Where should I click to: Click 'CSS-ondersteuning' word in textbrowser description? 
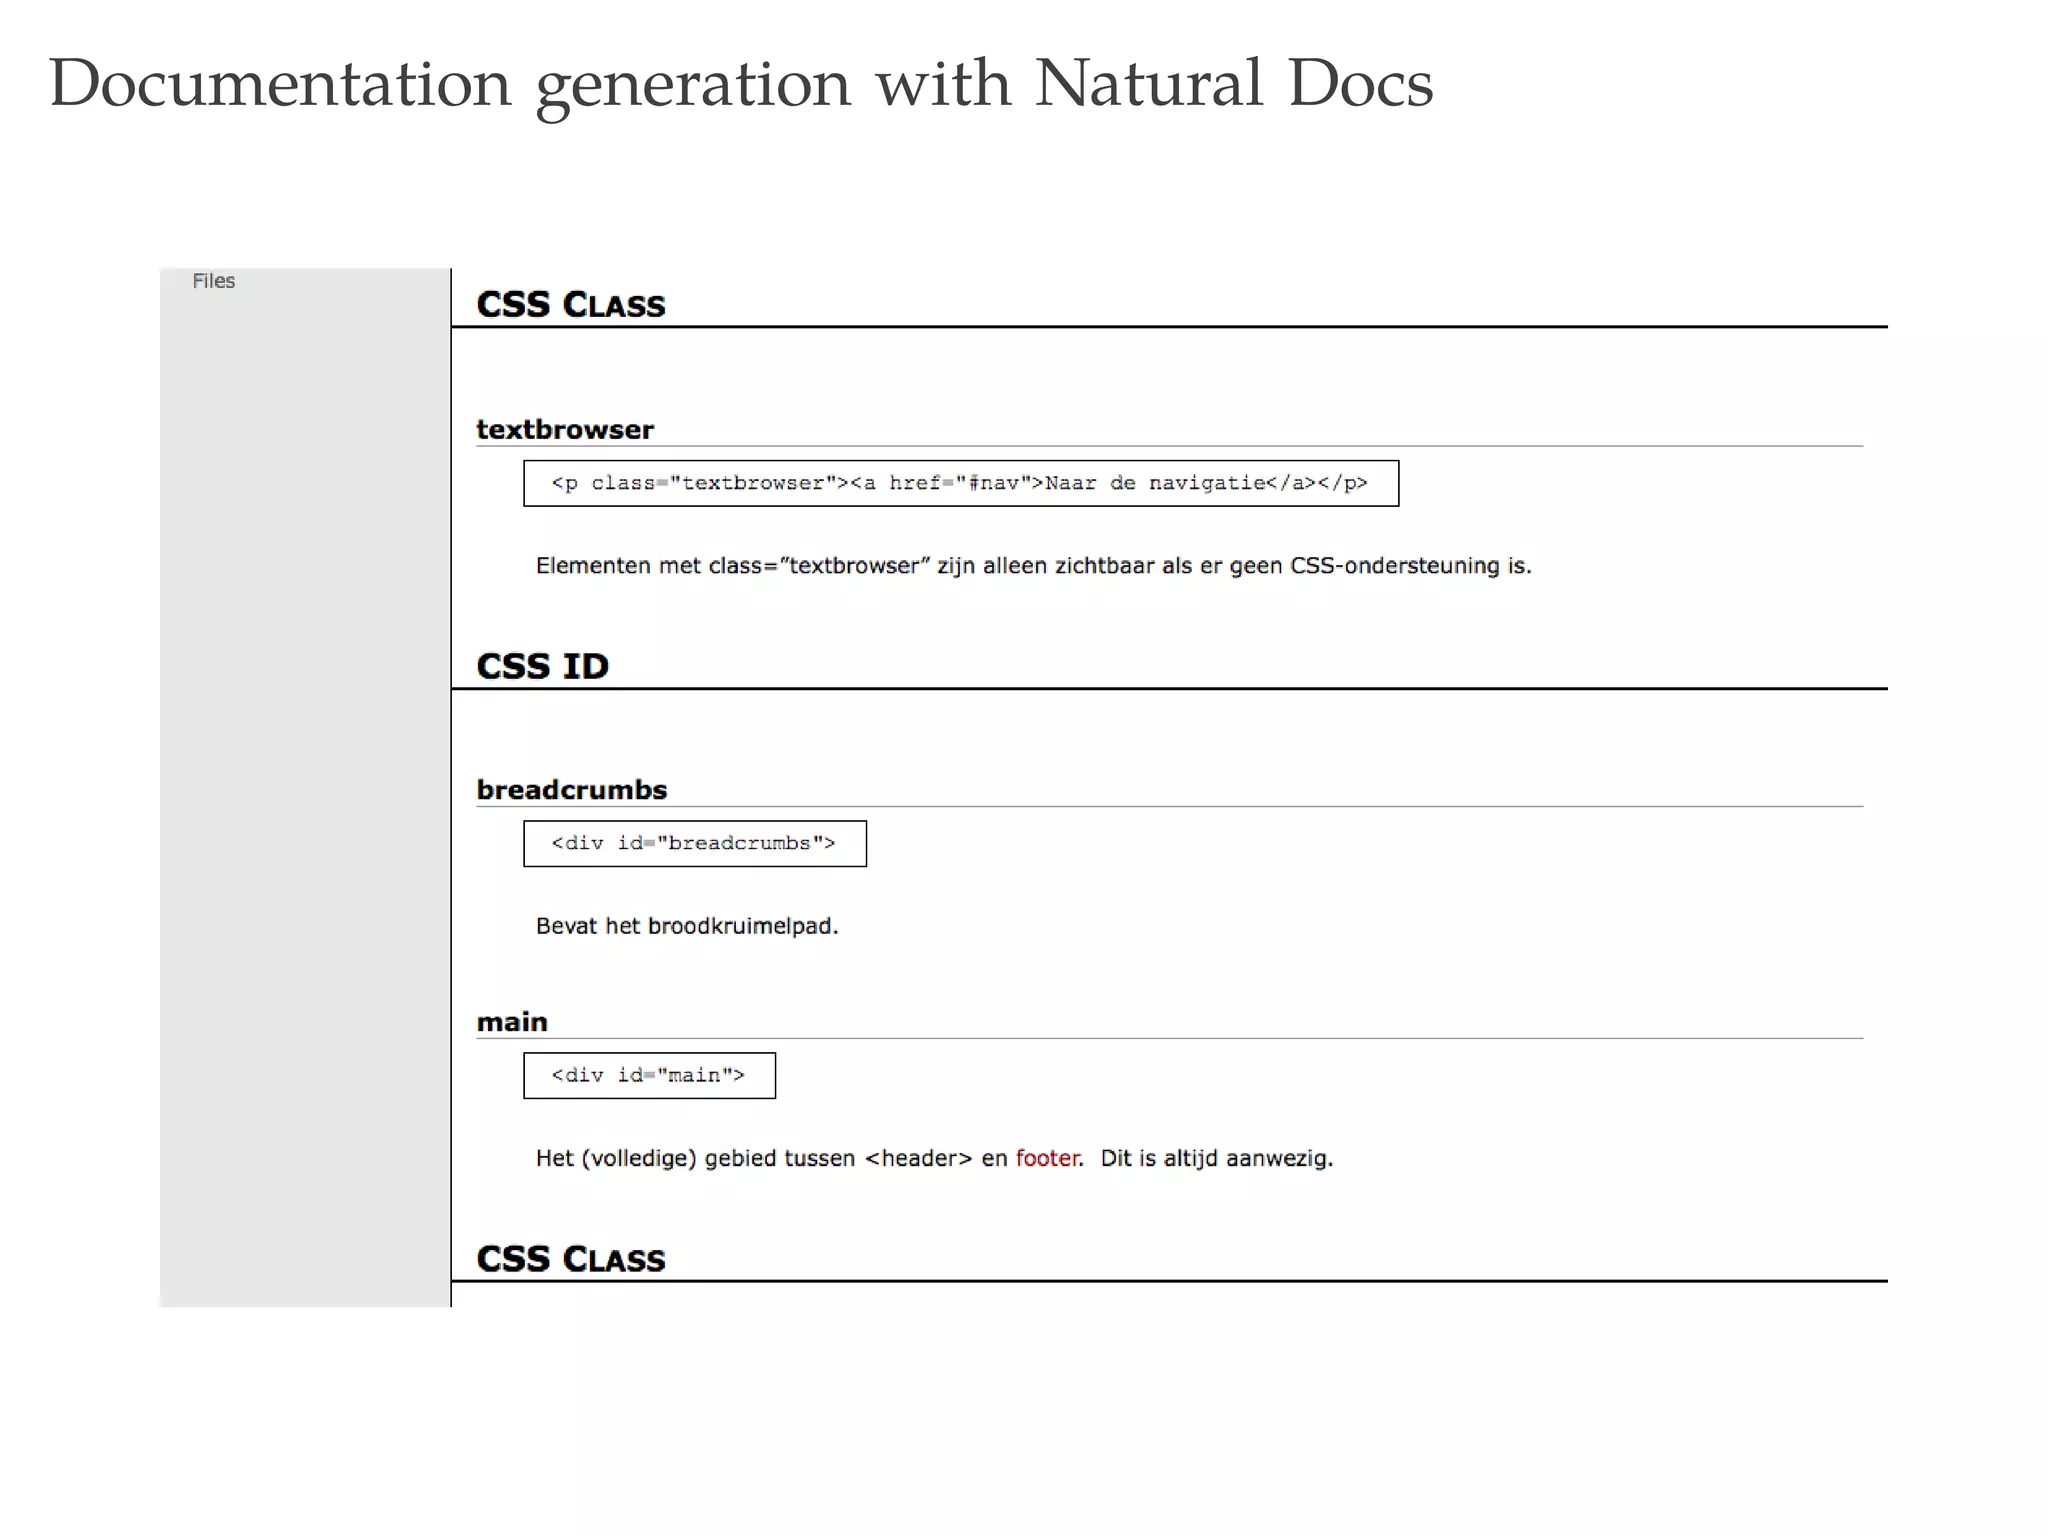pos(1394,566)
